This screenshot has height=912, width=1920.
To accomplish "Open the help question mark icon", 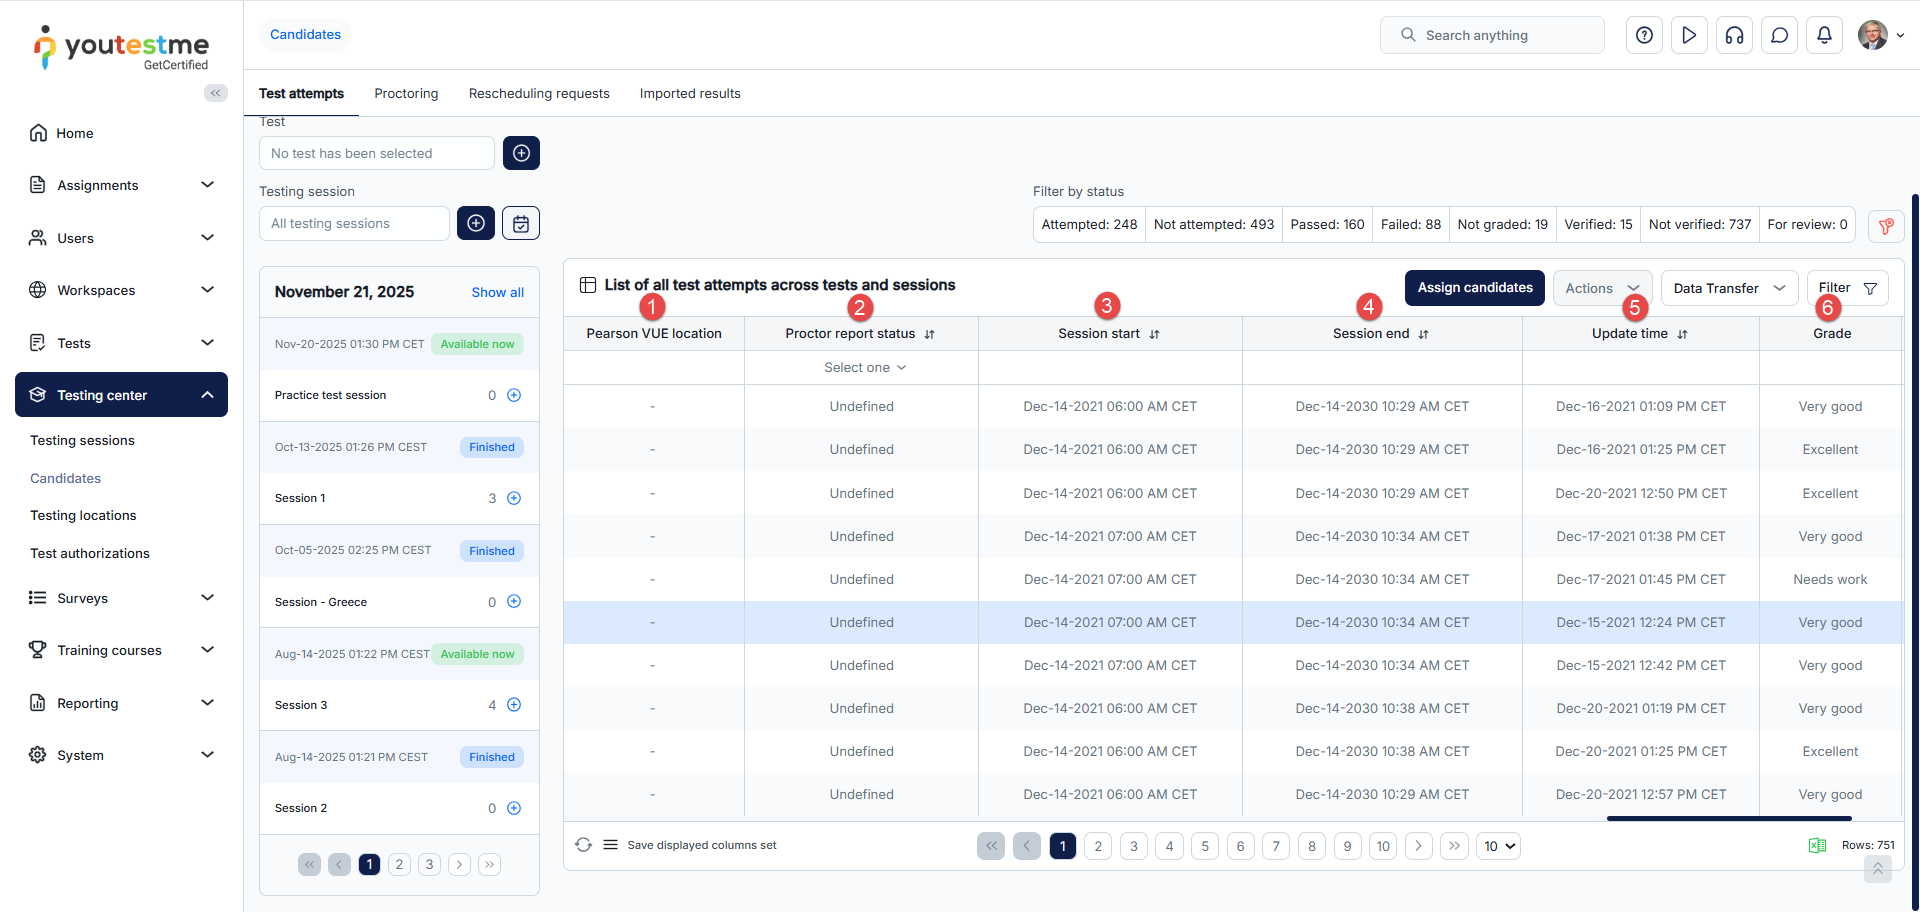I will pos(1644,35).
